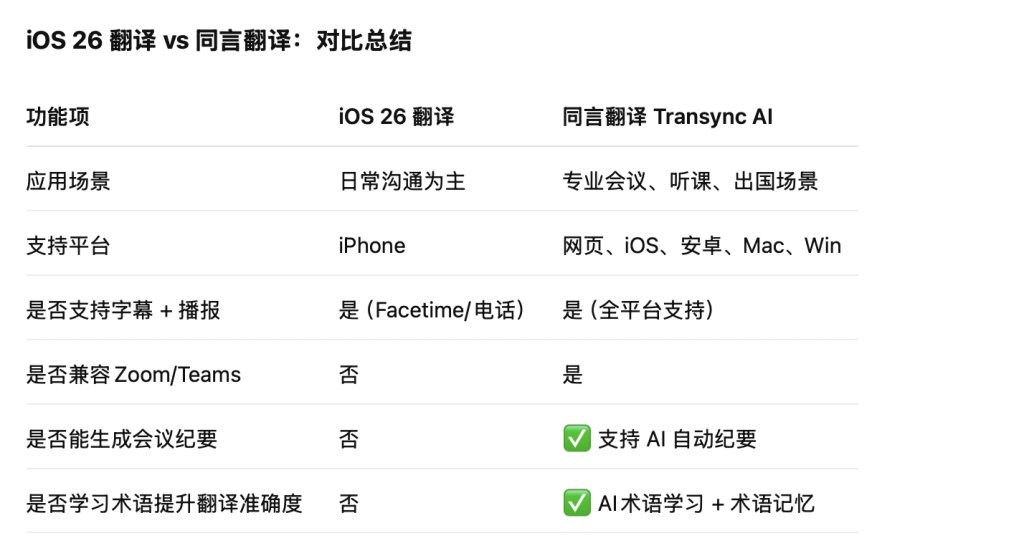Click the 是 (Facetime/电话) cell
The height and width of the screenshot is (556, 1024).
click(x=432, y=310)
